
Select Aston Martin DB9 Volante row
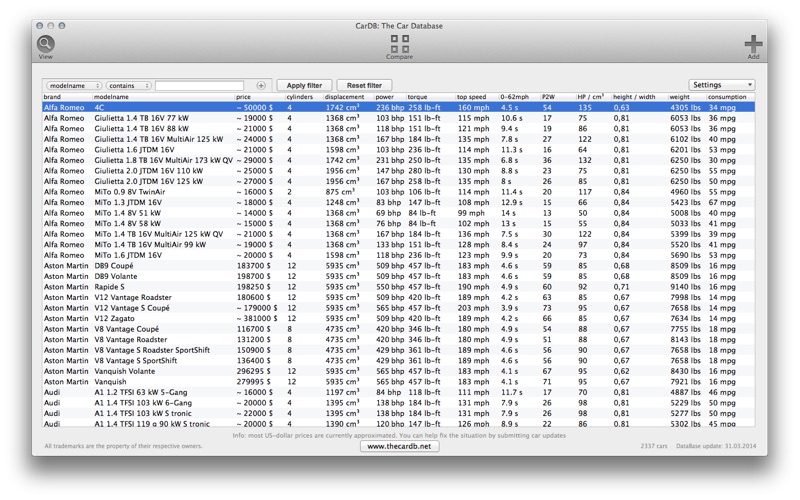coord(398,276)
